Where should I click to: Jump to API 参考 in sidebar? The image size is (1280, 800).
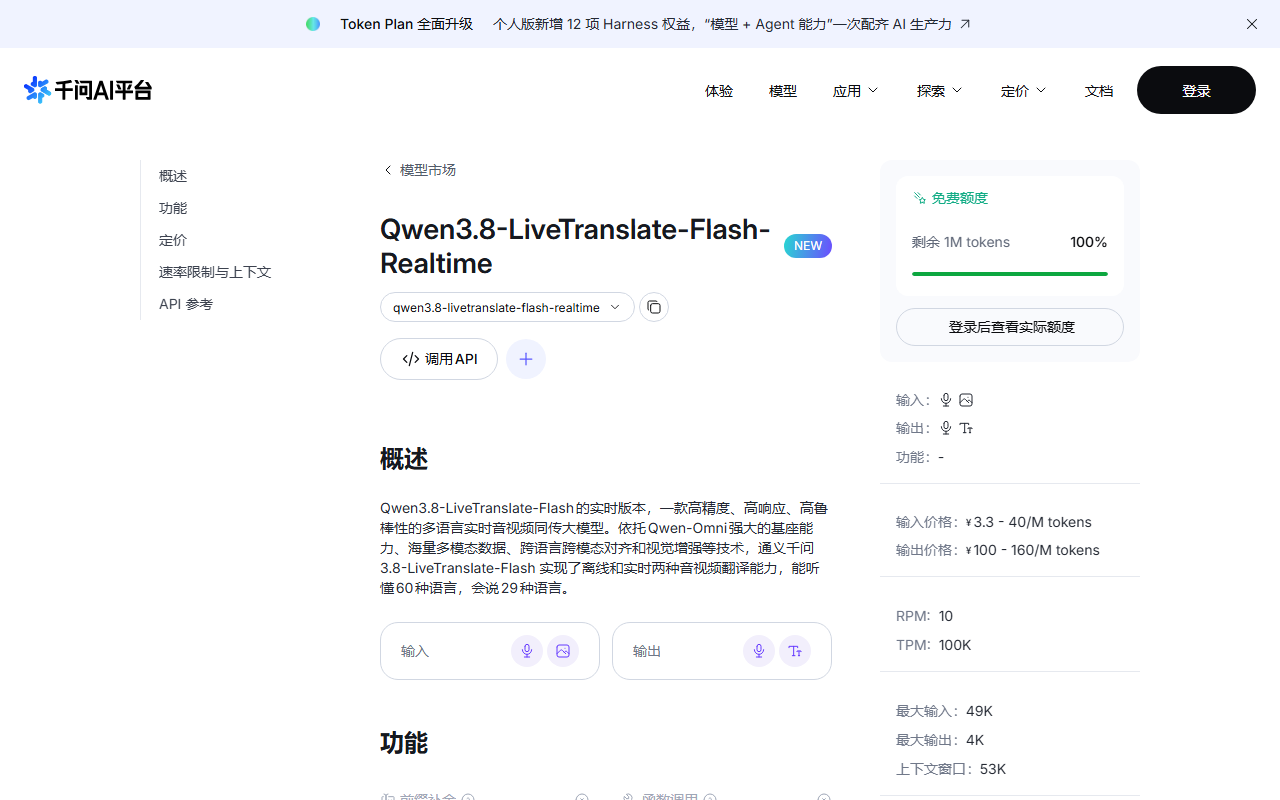(x=186, y=304)
